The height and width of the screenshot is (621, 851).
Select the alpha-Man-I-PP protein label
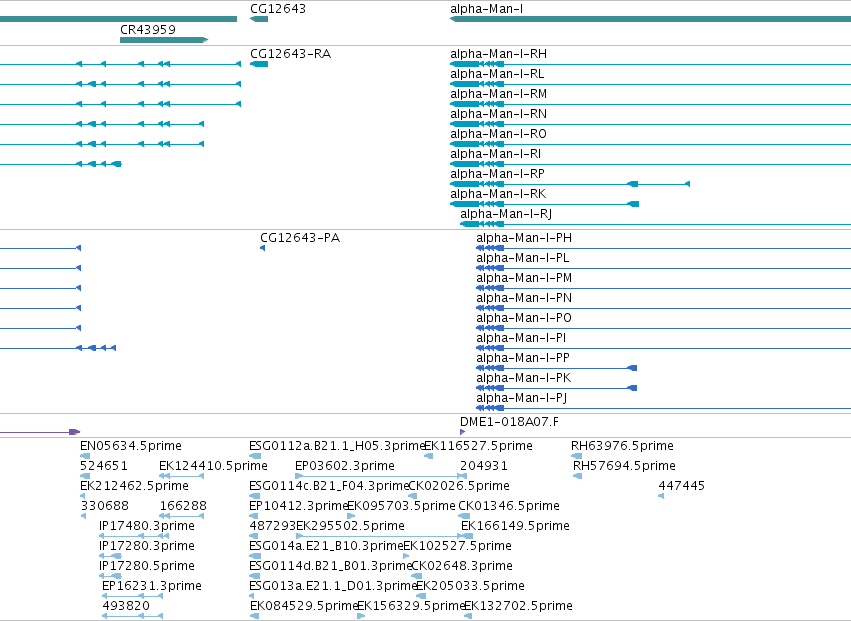[x=523, y=358]
